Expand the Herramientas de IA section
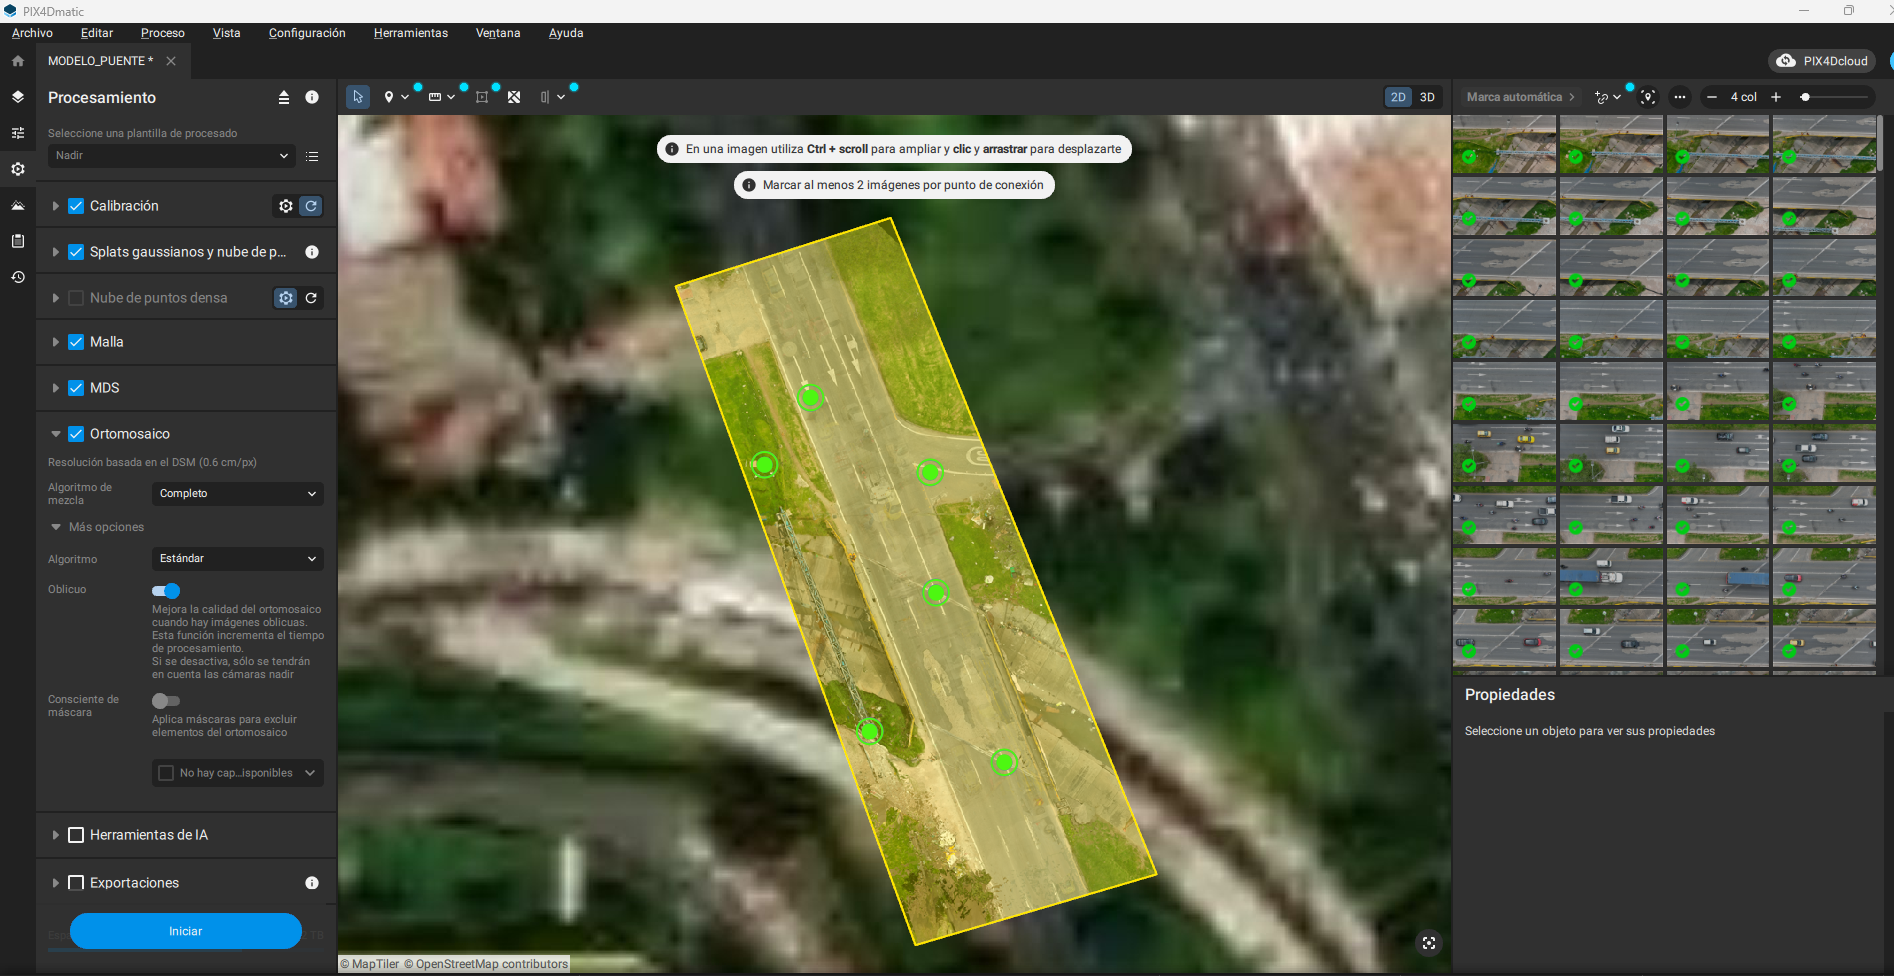This screenshot has height=976, width=1894. [x=55, y=835]
